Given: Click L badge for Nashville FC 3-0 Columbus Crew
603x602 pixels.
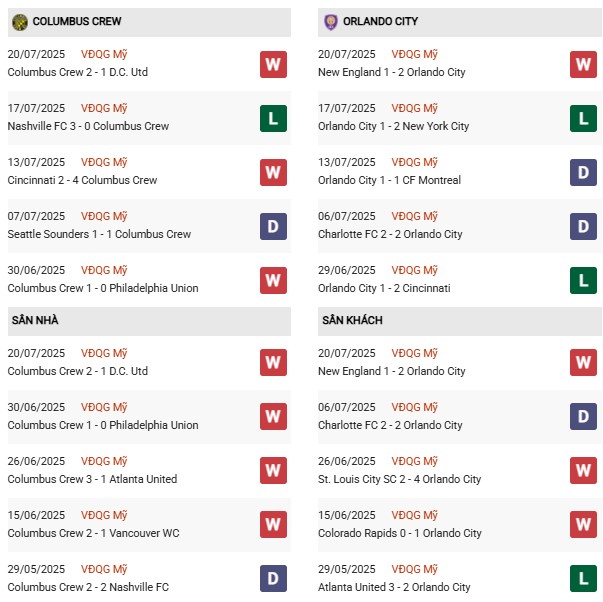Looking at the screenshot, I should click(x=273, y=118).
